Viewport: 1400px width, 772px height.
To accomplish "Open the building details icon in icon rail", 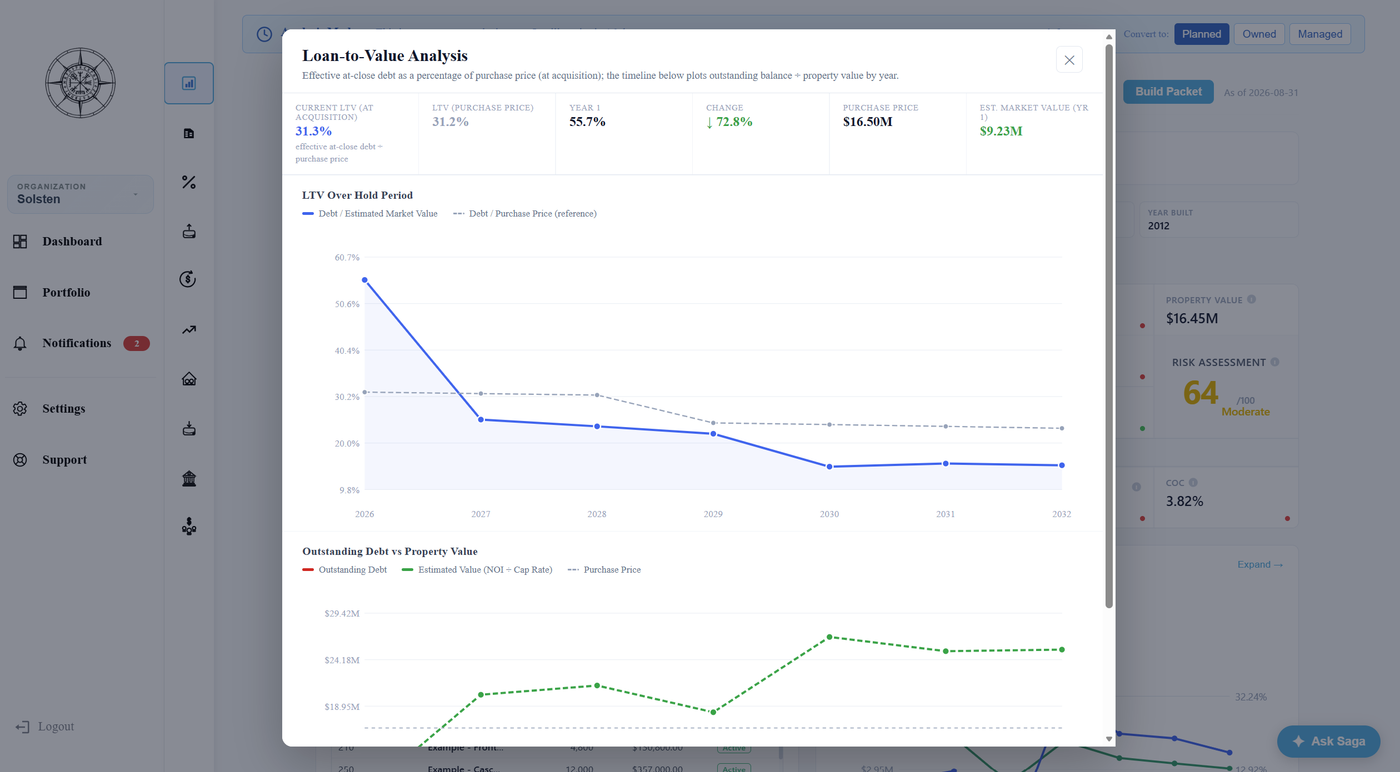I will click(189, 133).
